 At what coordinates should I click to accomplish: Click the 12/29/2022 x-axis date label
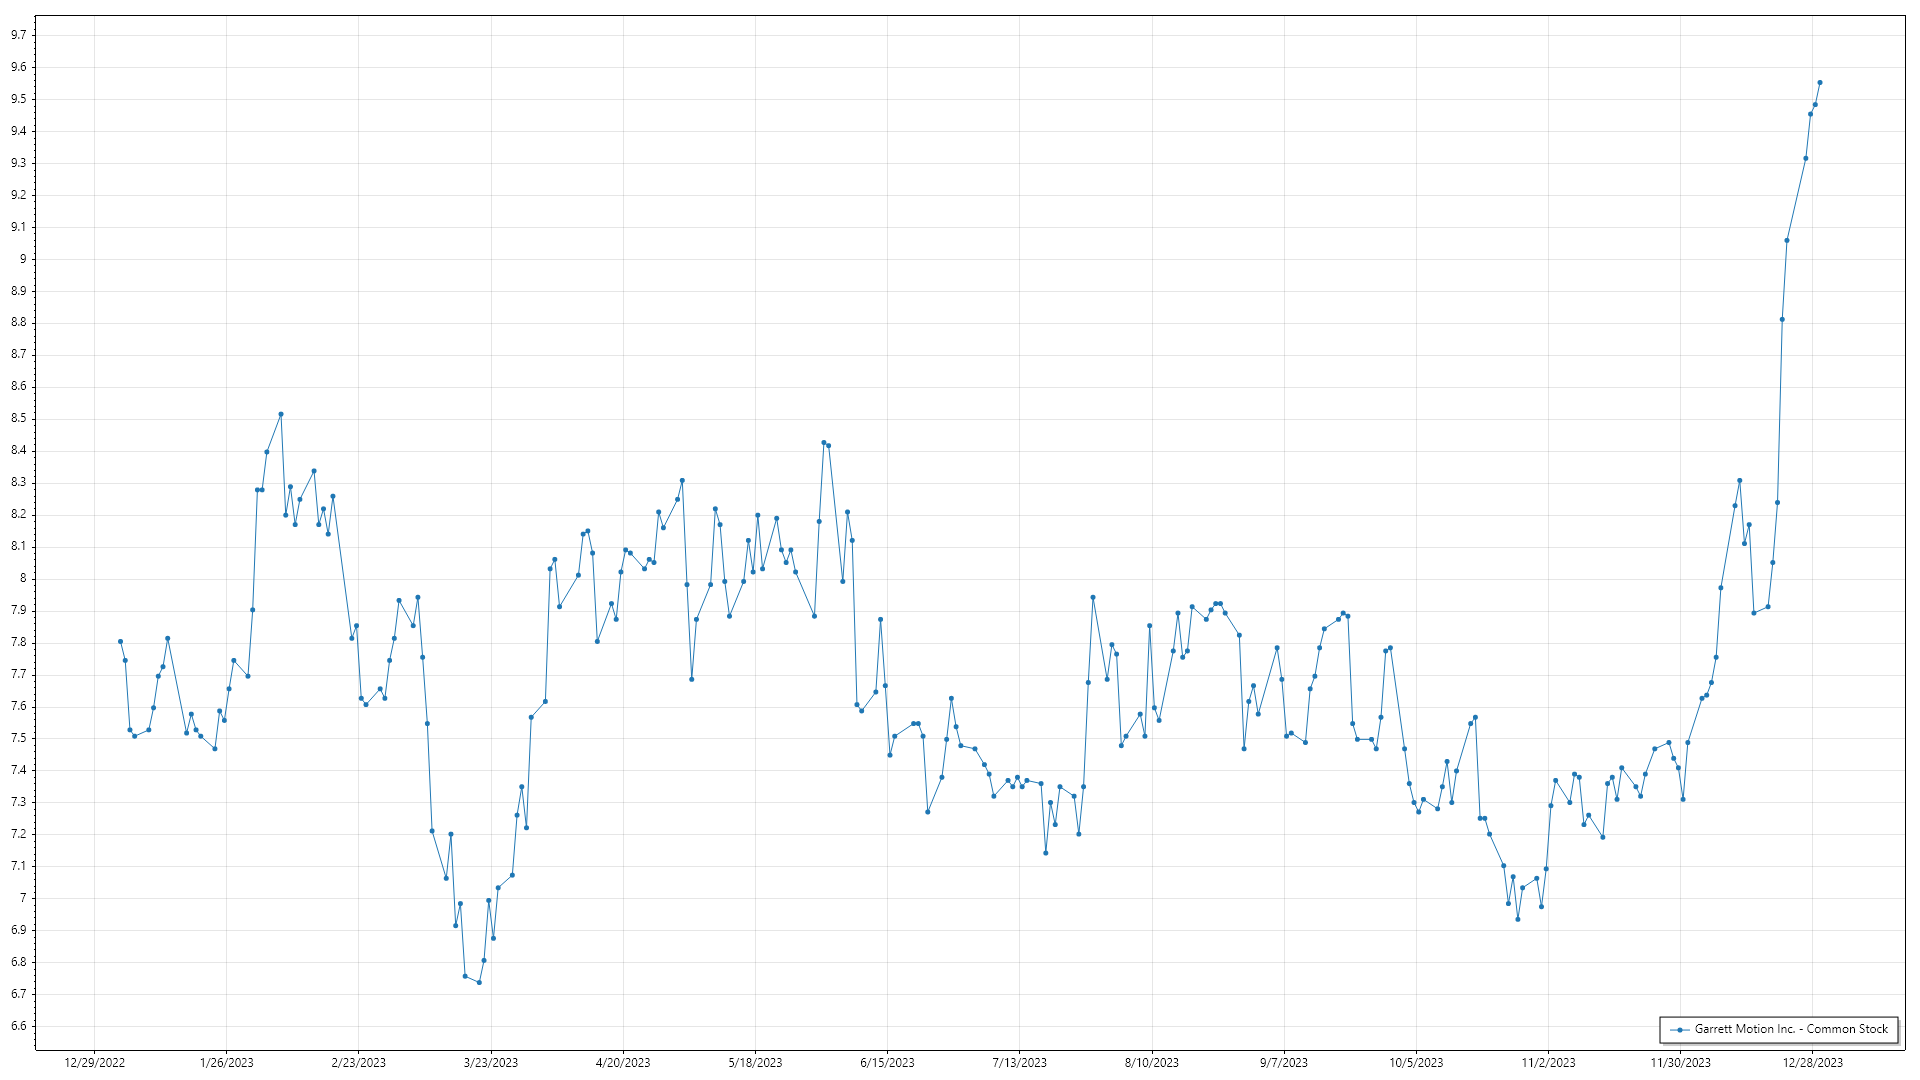94,1063
